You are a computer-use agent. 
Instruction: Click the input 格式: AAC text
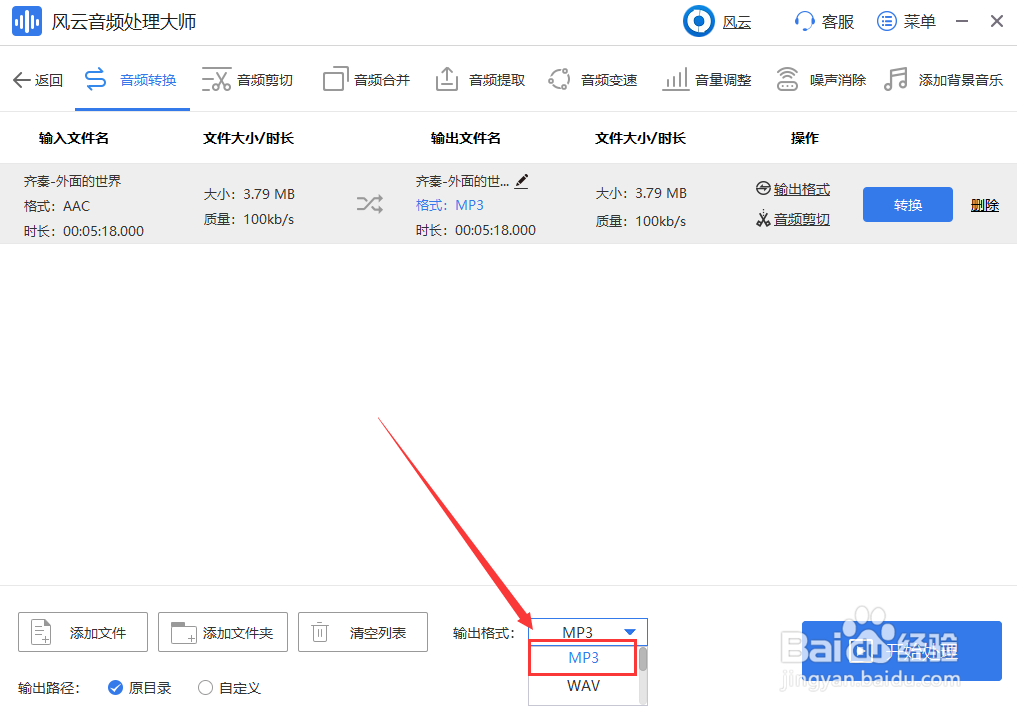point(57,206)
